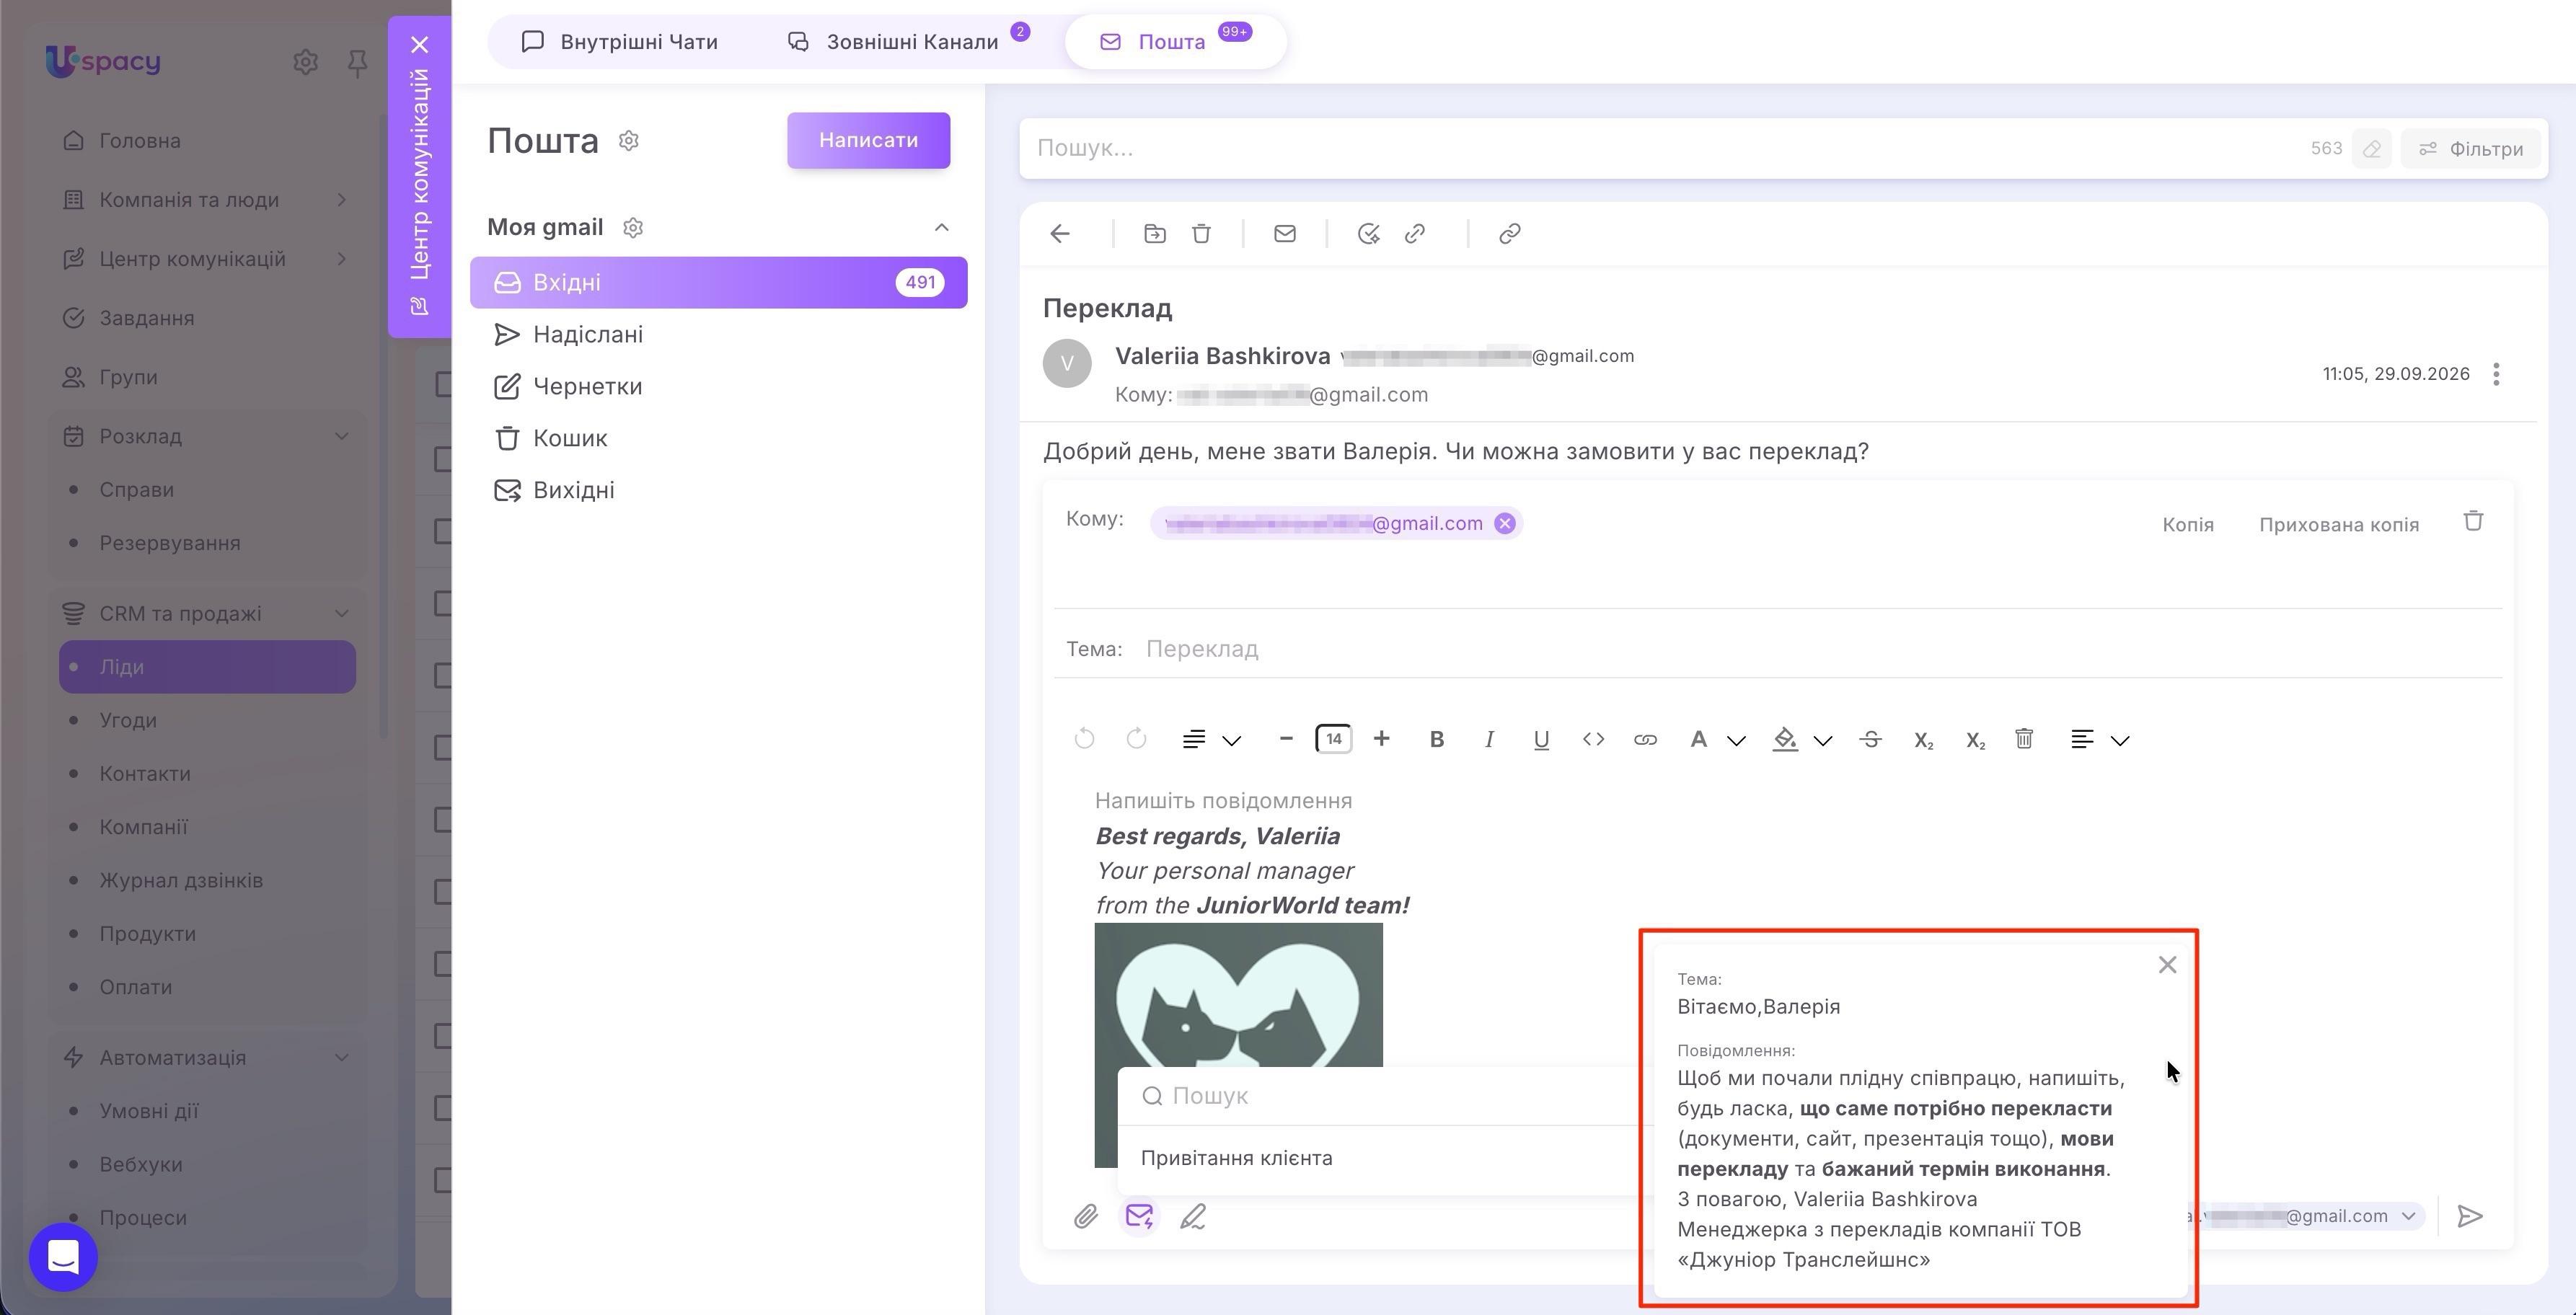The height and width of the screenshot is (1315, 2576).
Task: Open the text color dropdown arrow
Action: (1736, 741)
